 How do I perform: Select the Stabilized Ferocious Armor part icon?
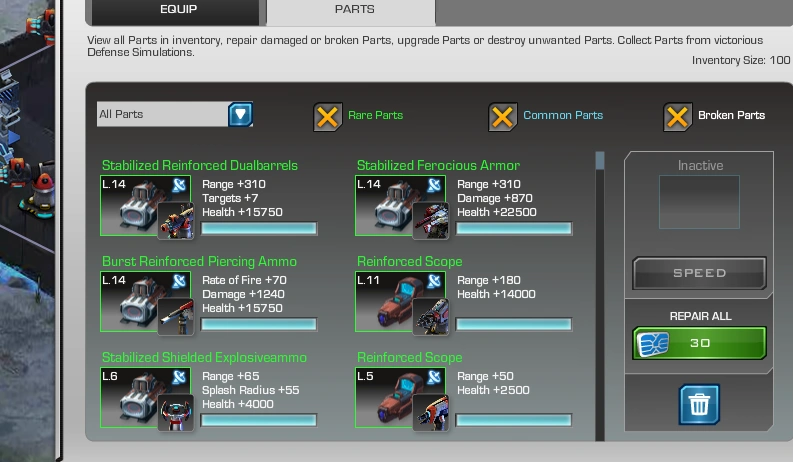(400, 205)
